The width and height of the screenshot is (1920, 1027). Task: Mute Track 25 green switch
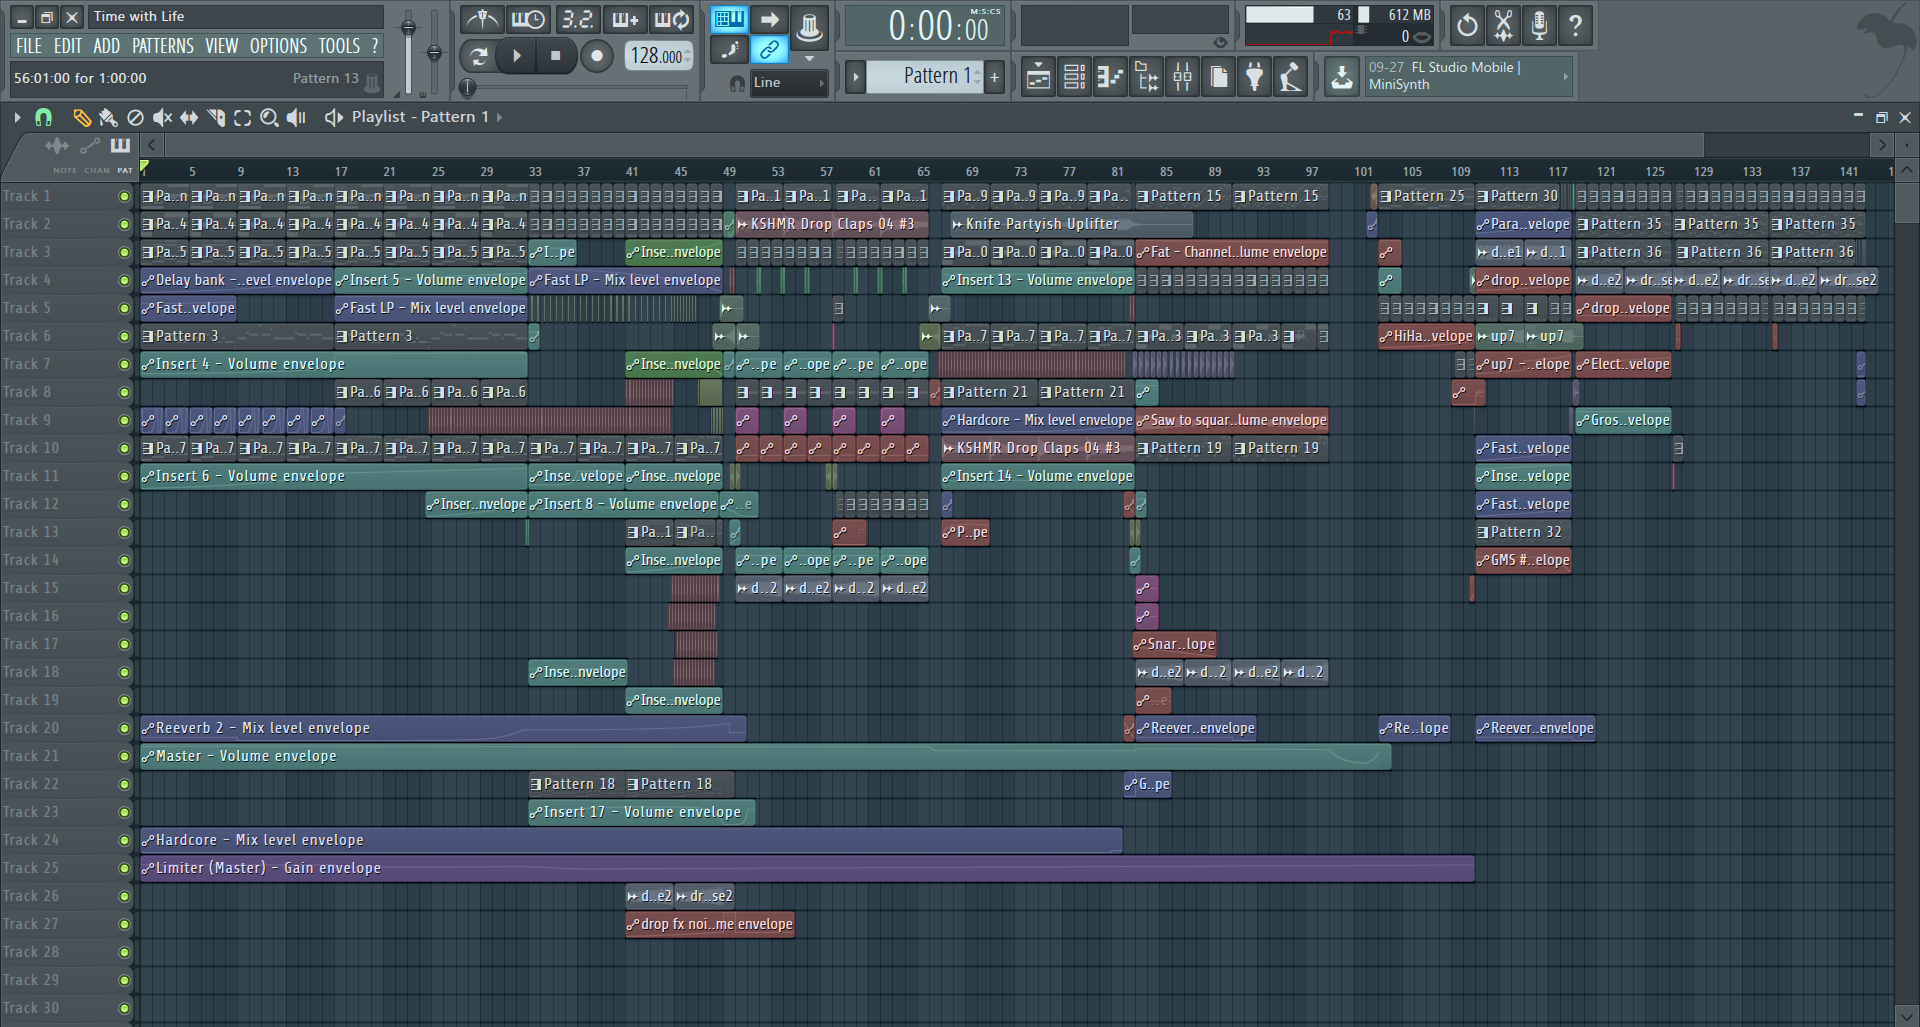point(124,869)
